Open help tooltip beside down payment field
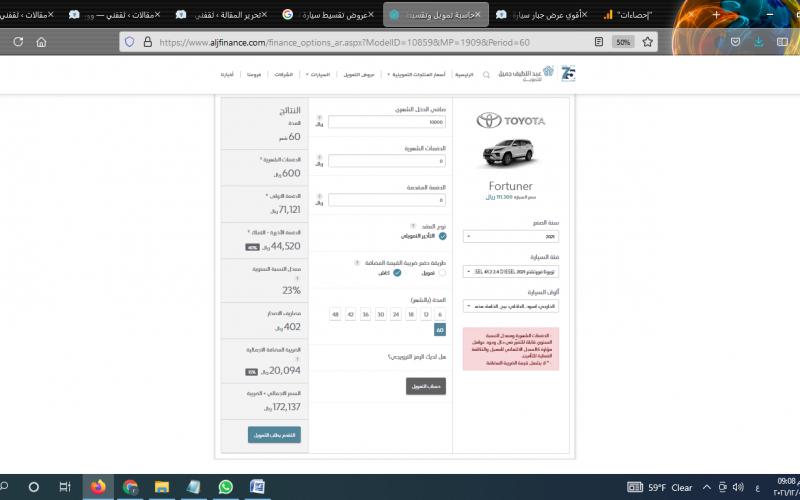Screen dimensions: 800x500 coord(319,196)
